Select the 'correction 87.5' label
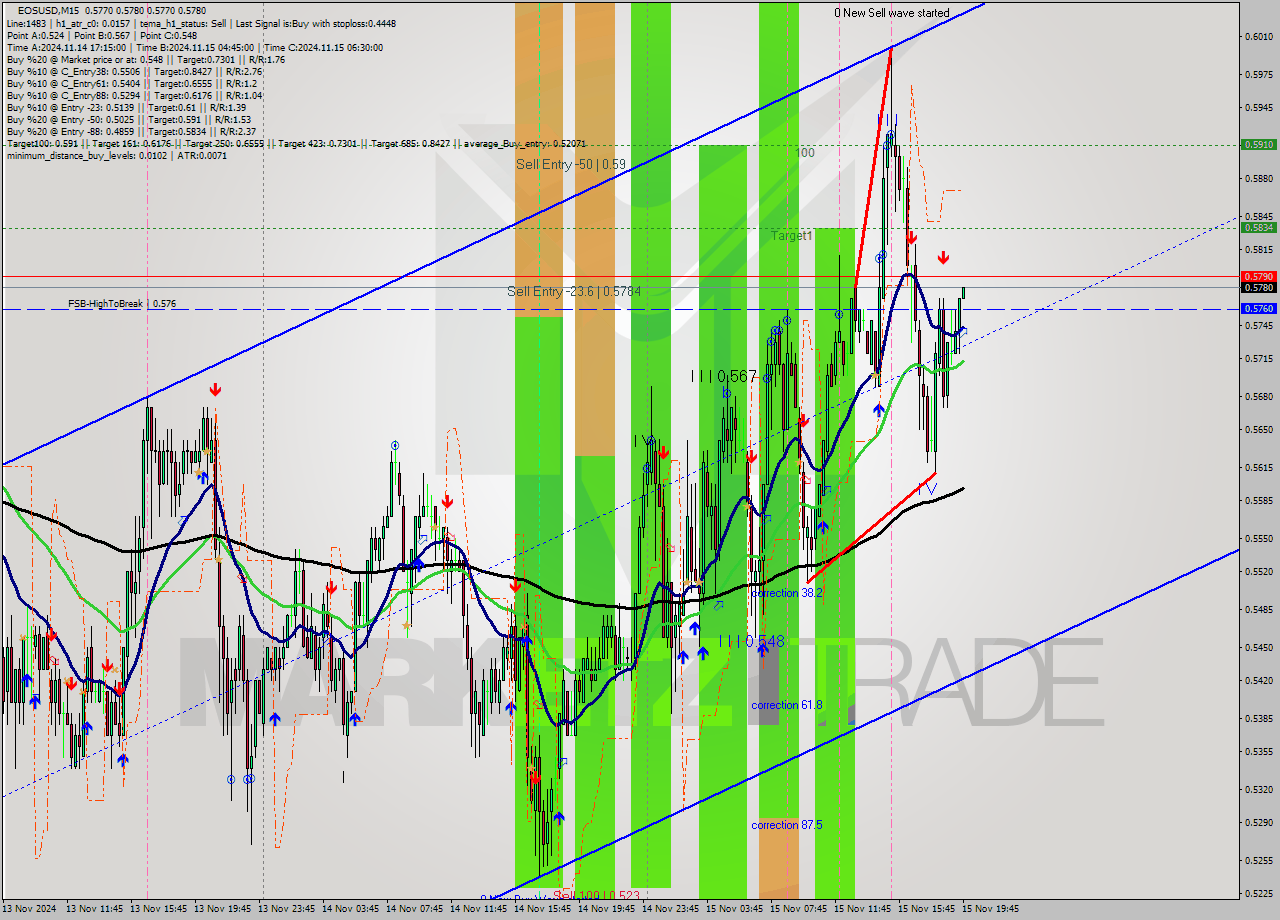Viewport: 1280px width, 920px height. click(x=787, y=825)
